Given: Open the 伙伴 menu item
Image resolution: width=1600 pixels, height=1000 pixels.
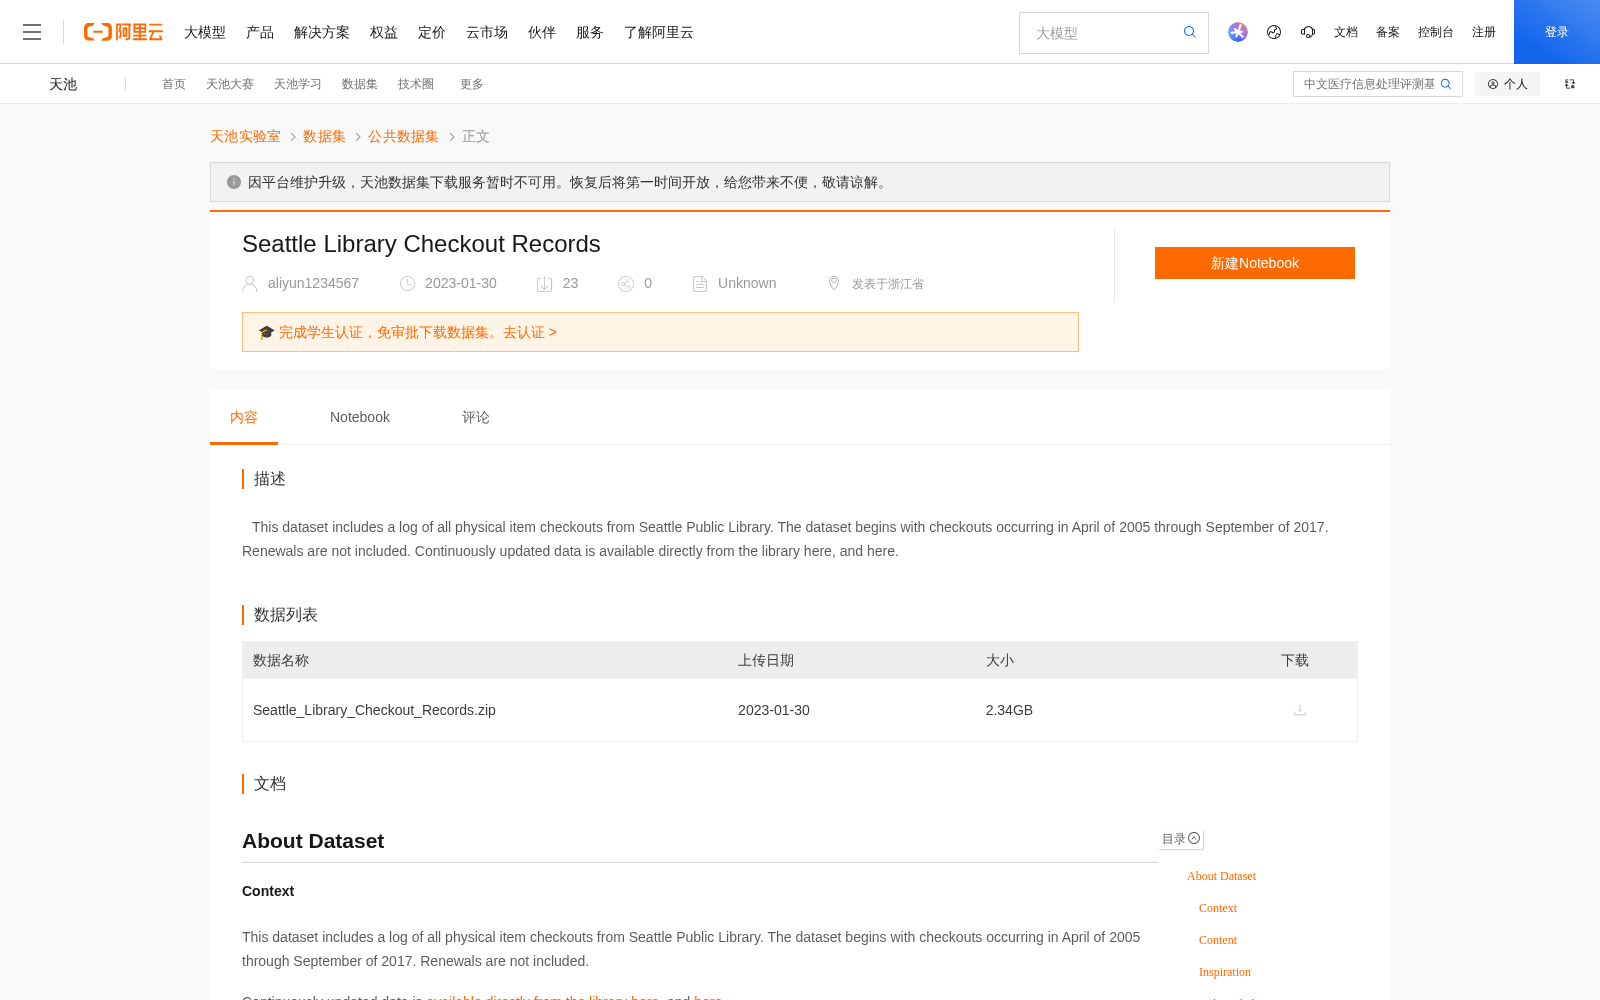Looking at the screenshot, I should coord(542,32).
